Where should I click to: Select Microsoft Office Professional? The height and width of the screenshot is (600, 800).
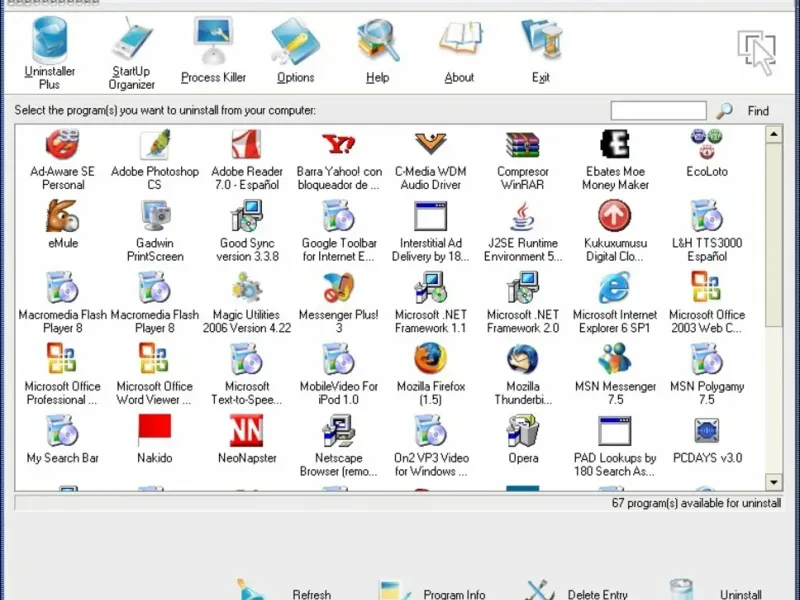(x=63, y=374)
